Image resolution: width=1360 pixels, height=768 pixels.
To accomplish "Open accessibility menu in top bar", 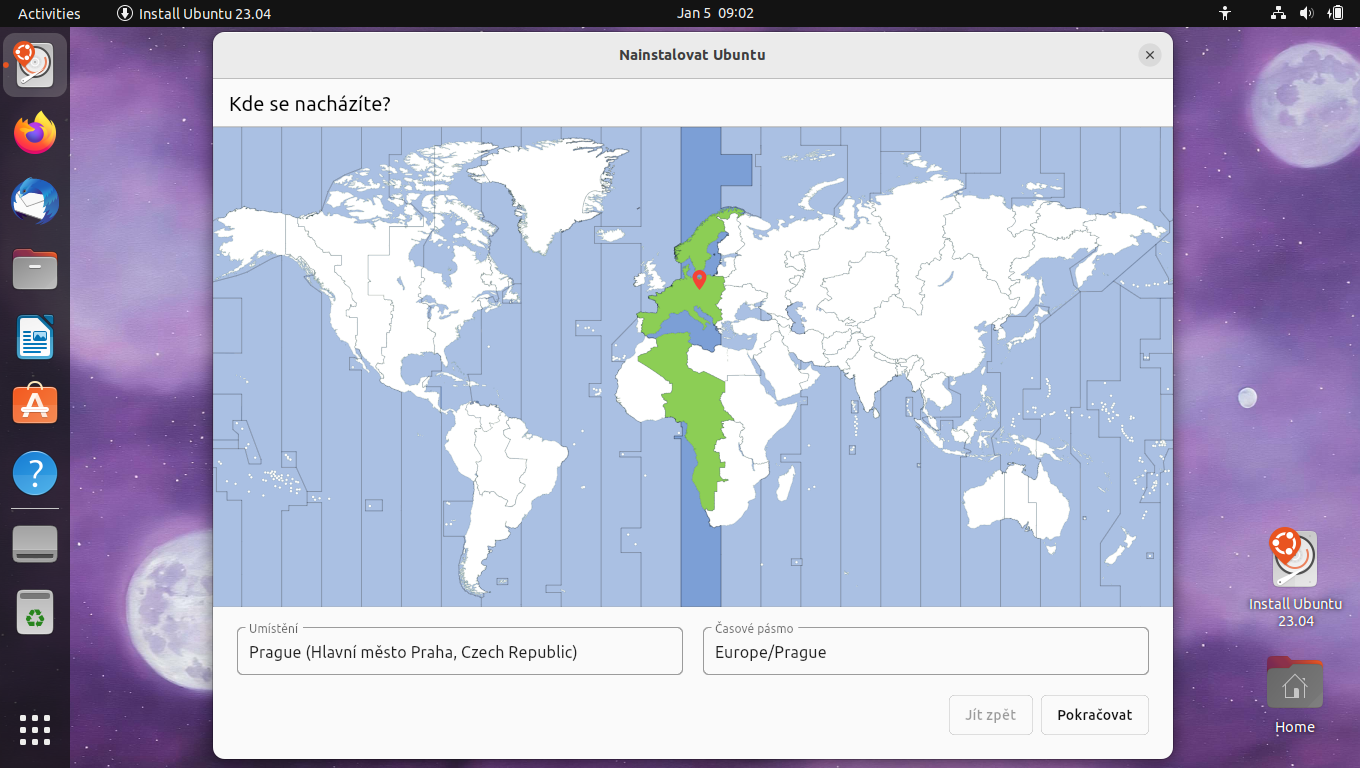I will 1225,13.
